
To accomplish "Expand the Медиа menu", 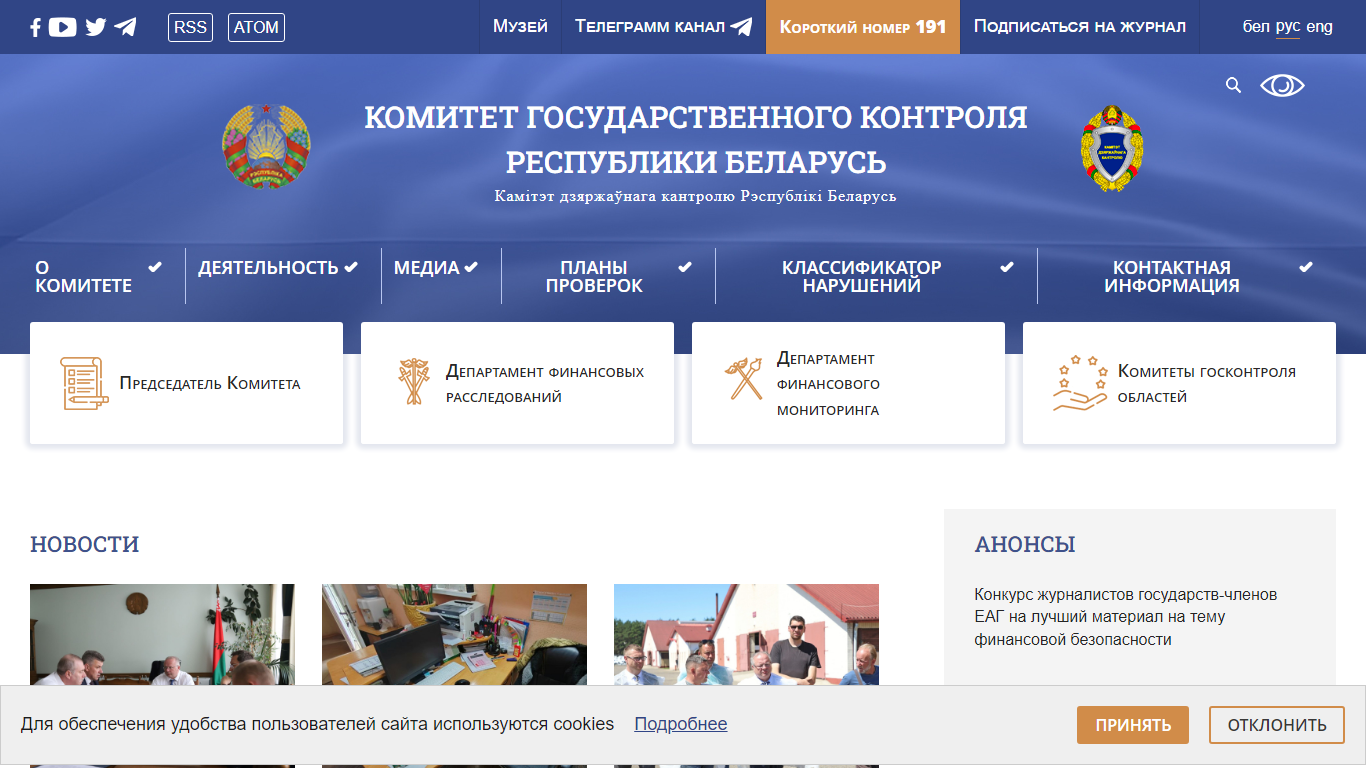I will tap(436, 267).
